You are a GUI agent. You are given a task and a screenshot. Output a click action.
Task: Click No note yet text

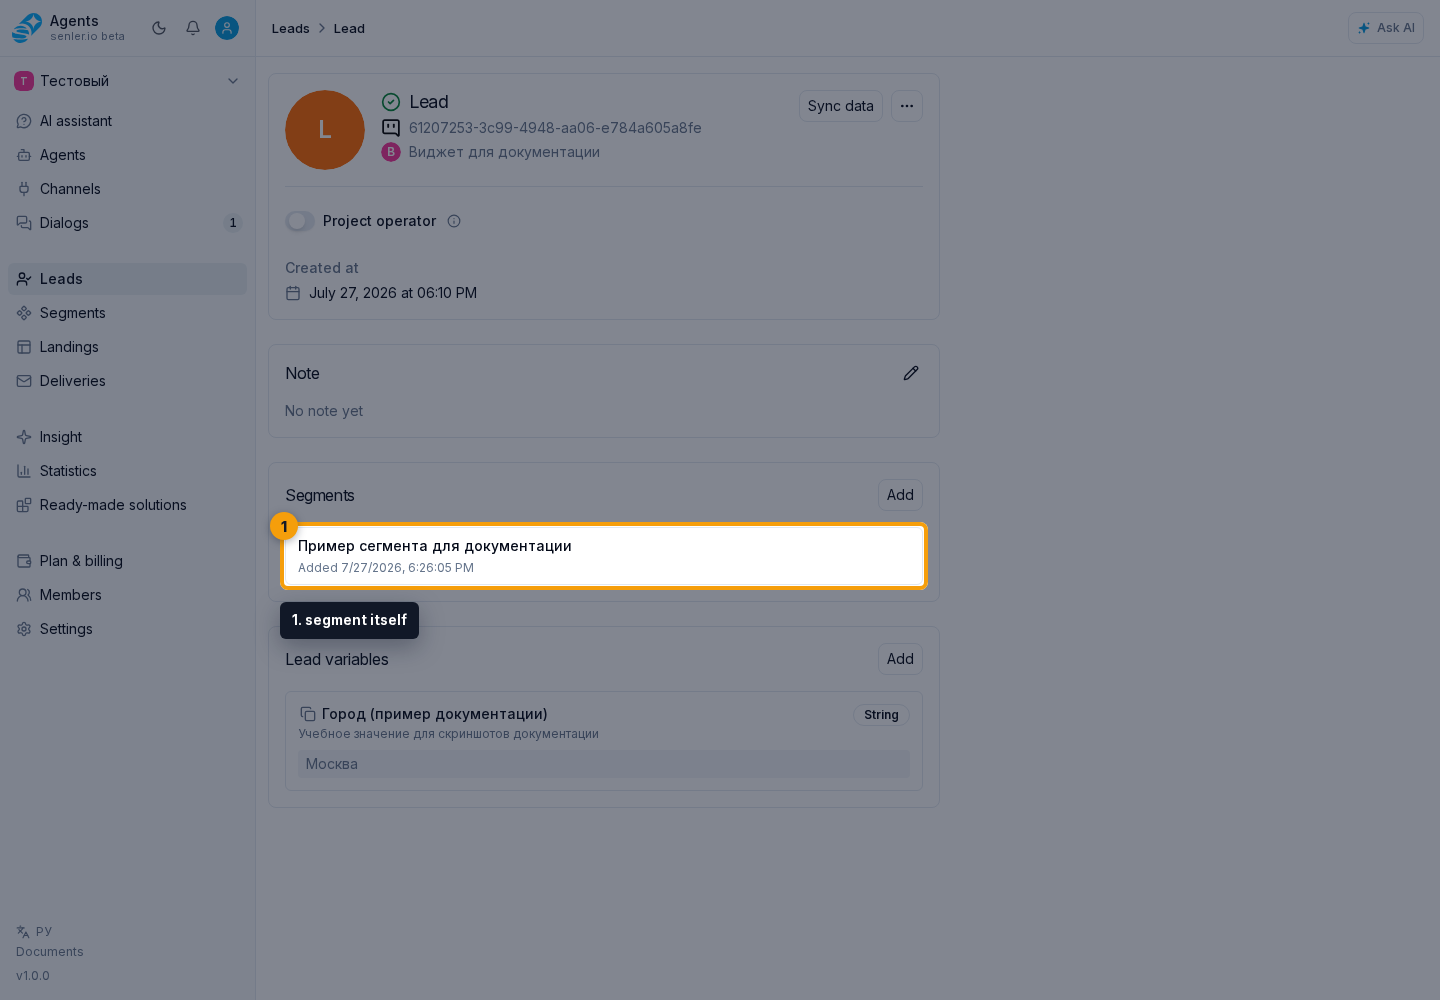324,411
